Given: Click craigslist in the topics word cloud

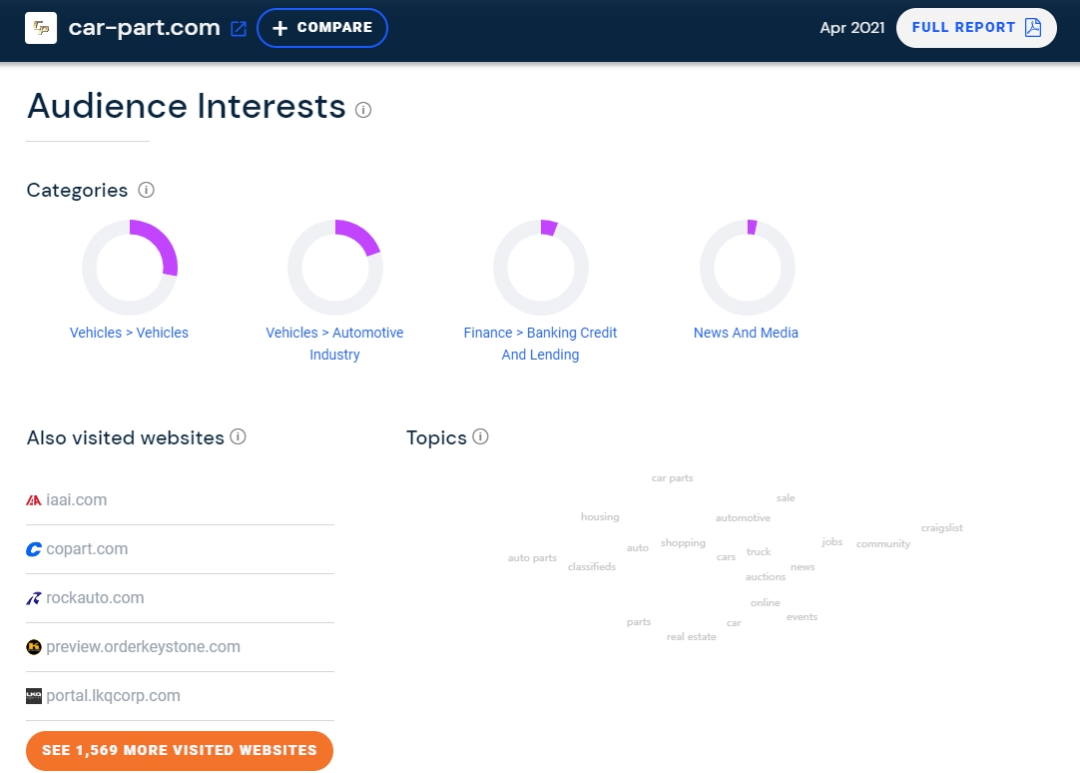Looking at the screenshot, I should click(x=941, y=527).
